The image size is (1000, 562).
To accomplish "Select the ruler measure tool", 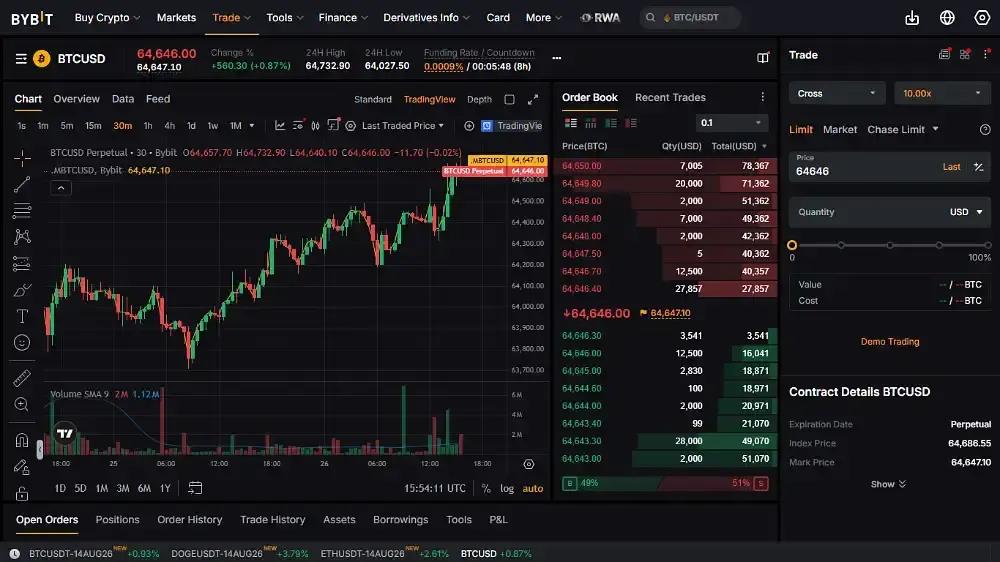I will [x=22, y=378].
